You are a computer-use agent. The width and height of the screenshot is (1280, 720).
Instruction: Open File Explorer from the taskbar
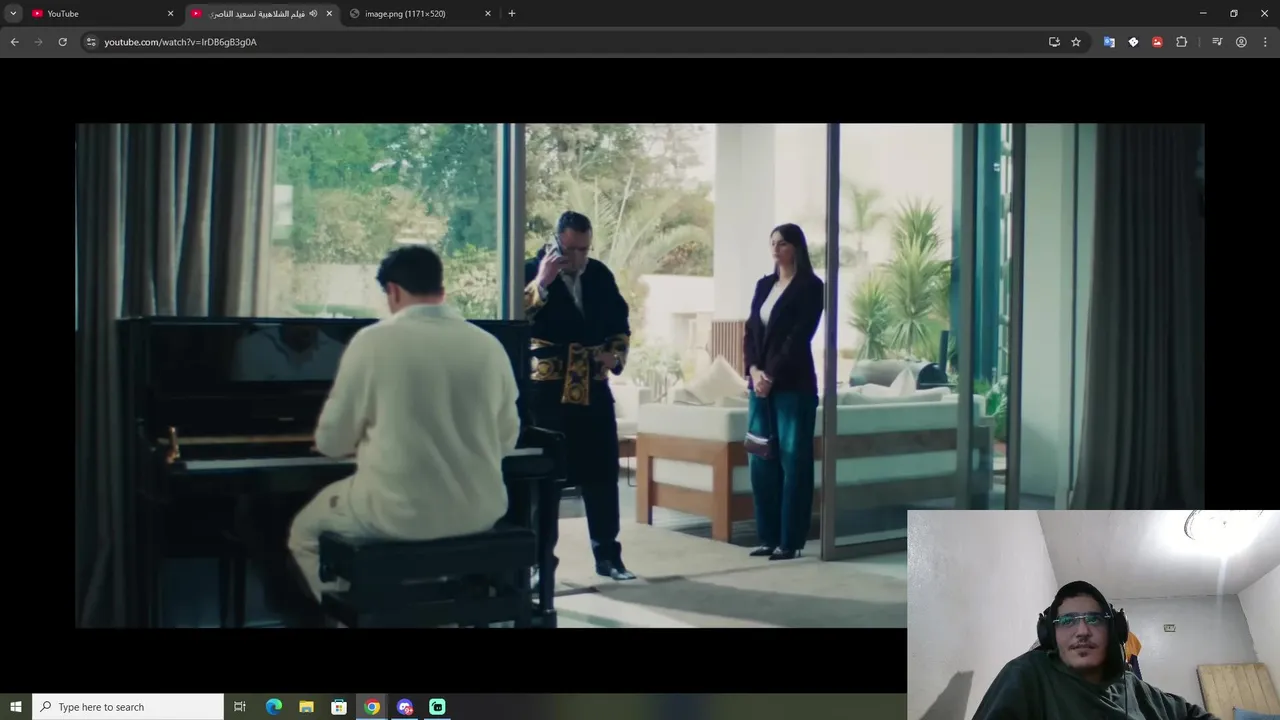point(307,707)
